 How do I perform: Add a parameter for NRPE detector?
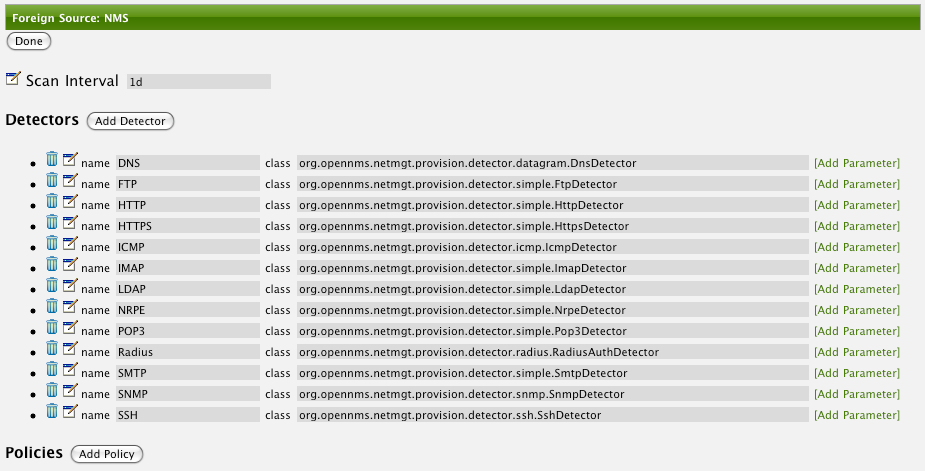[856, 310]
